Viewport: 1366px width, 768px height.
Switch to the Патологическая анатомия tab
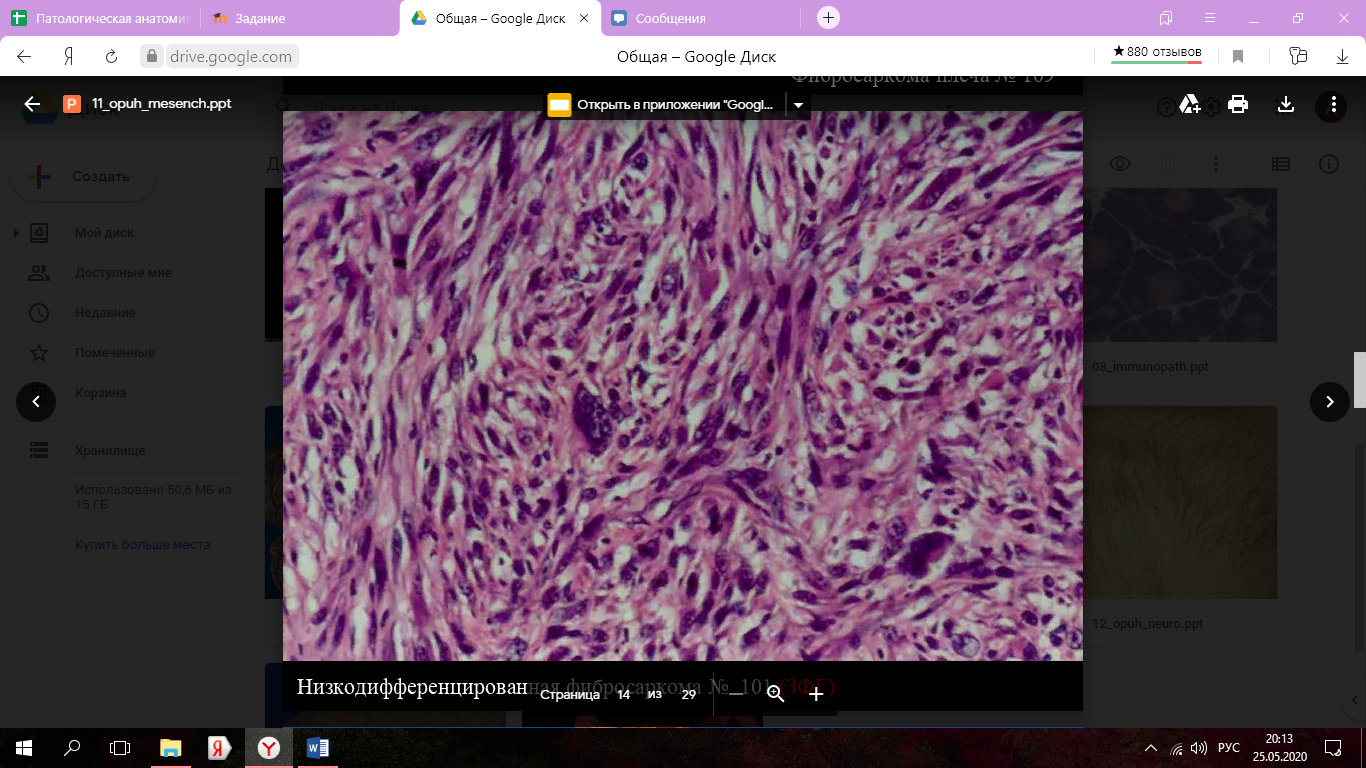coord(100,18)
